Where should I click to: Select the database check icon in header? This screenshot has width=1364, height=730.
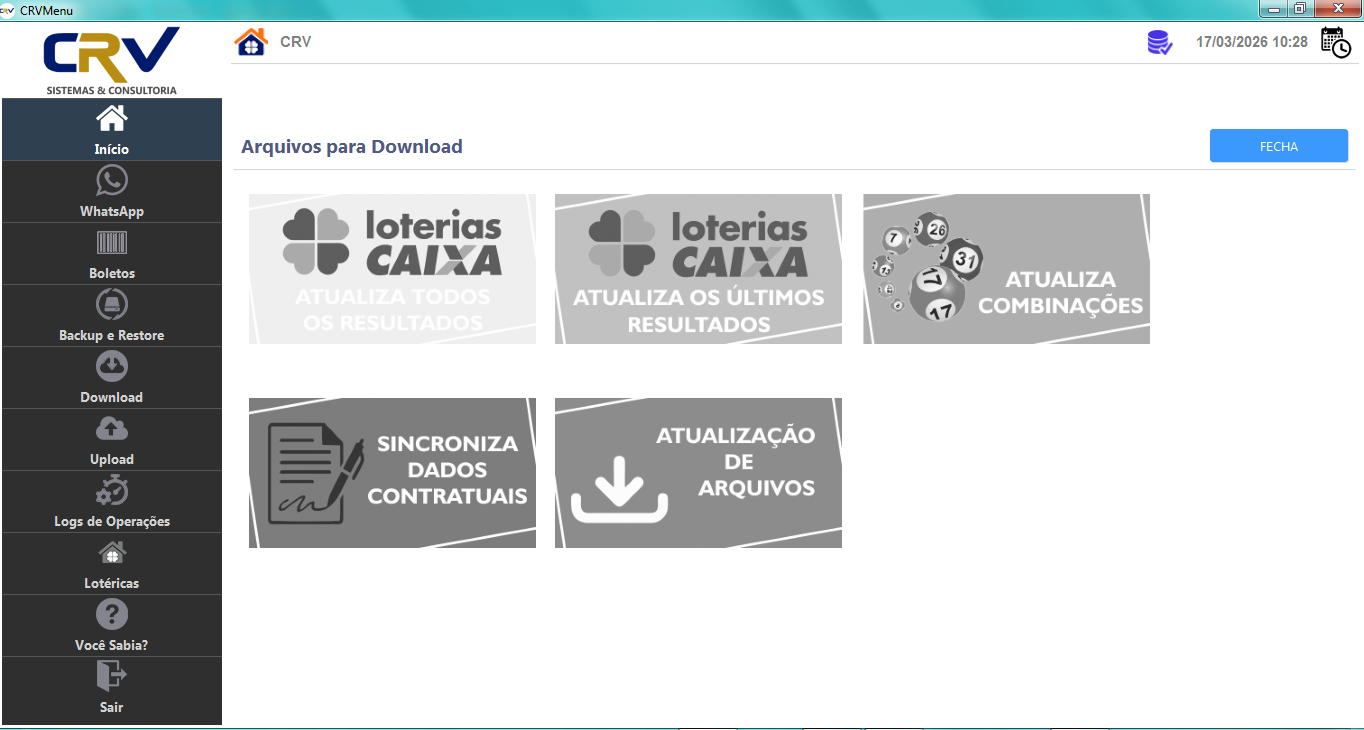tap(1160, 42)
